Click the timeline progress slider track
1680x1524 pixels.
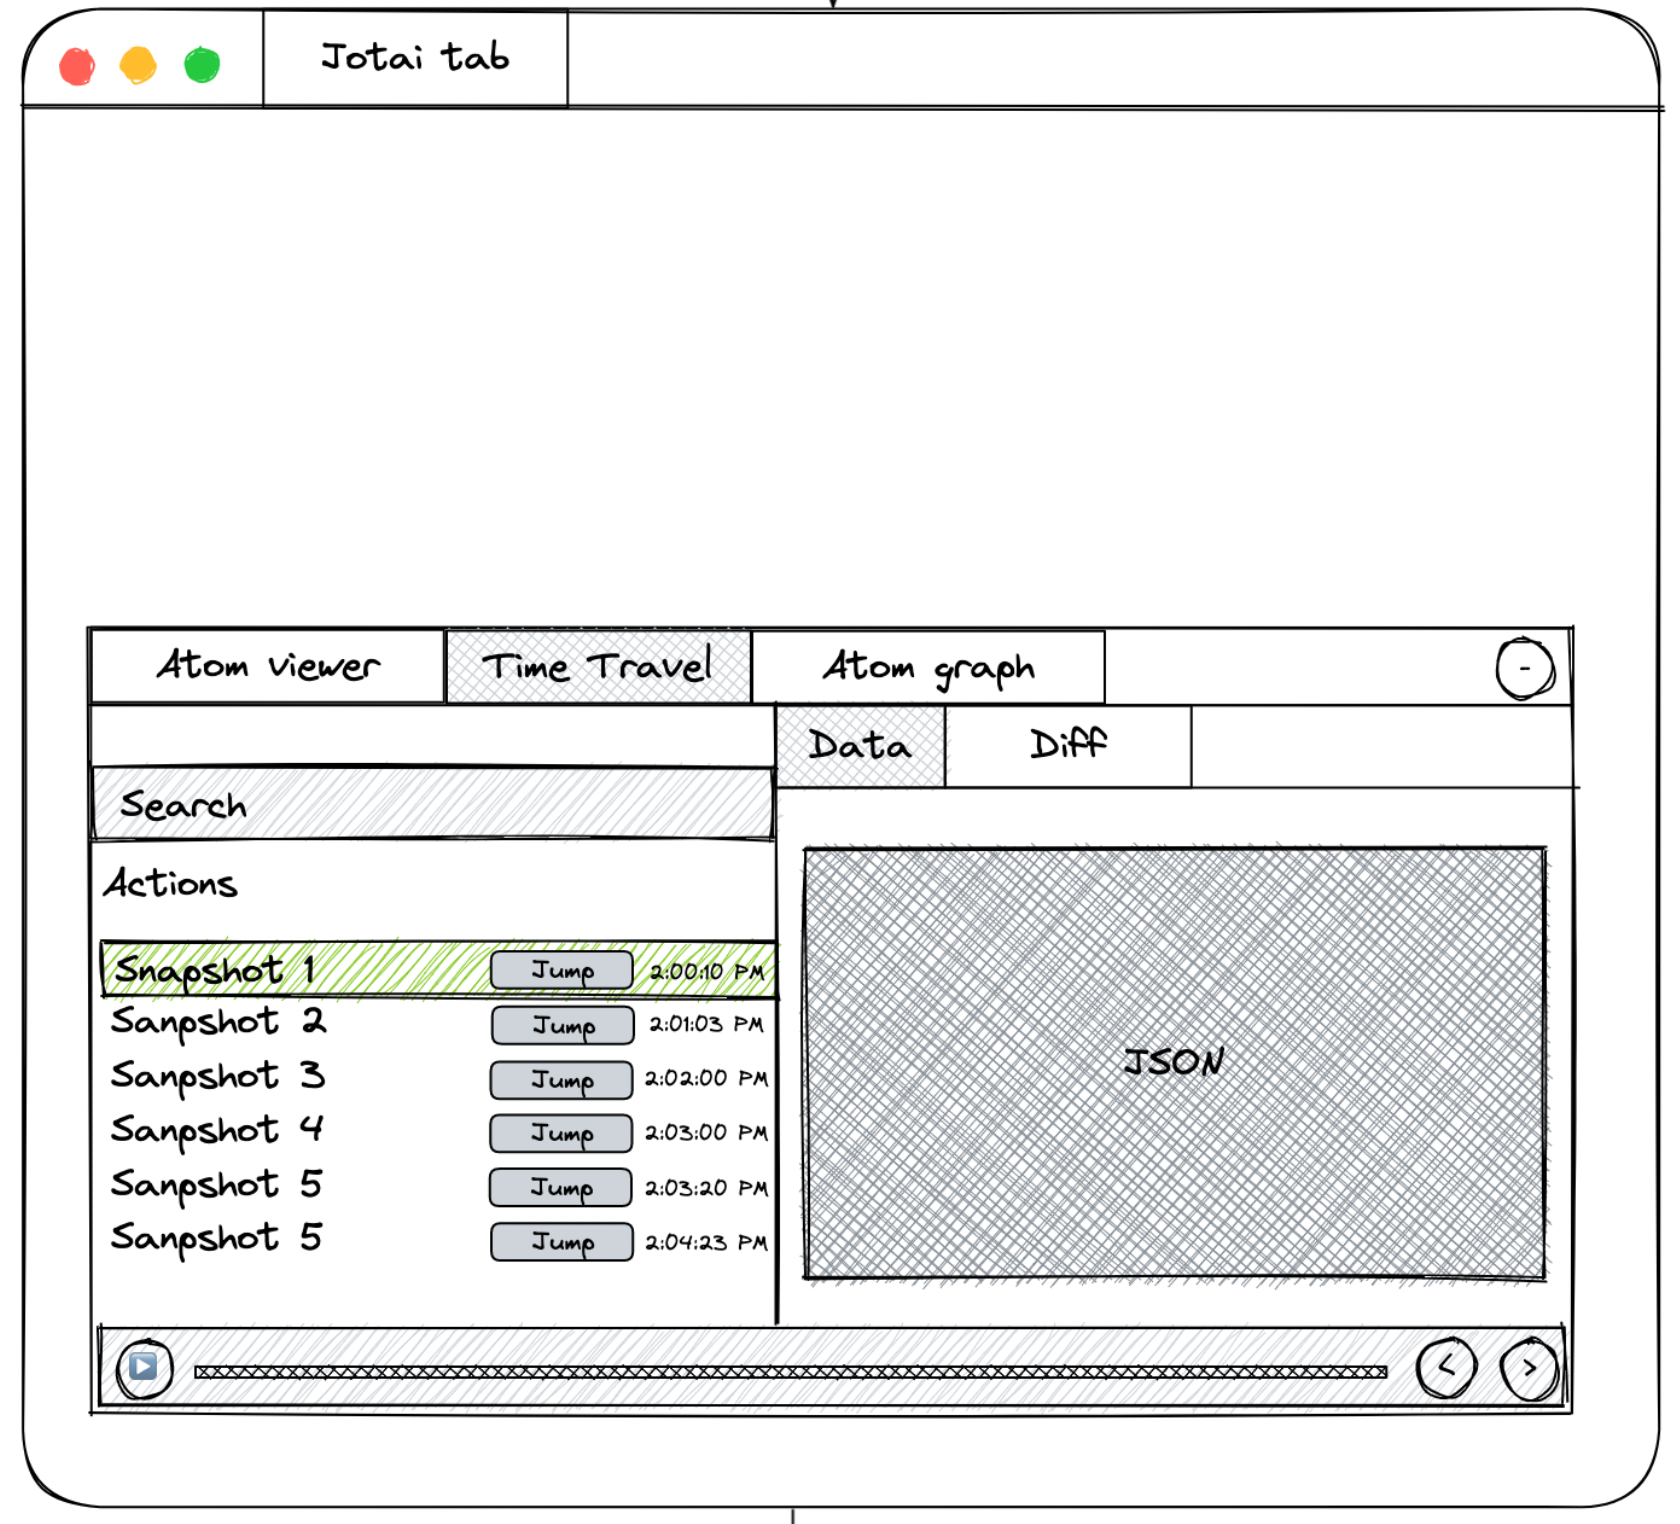[x=790, y=1372]
